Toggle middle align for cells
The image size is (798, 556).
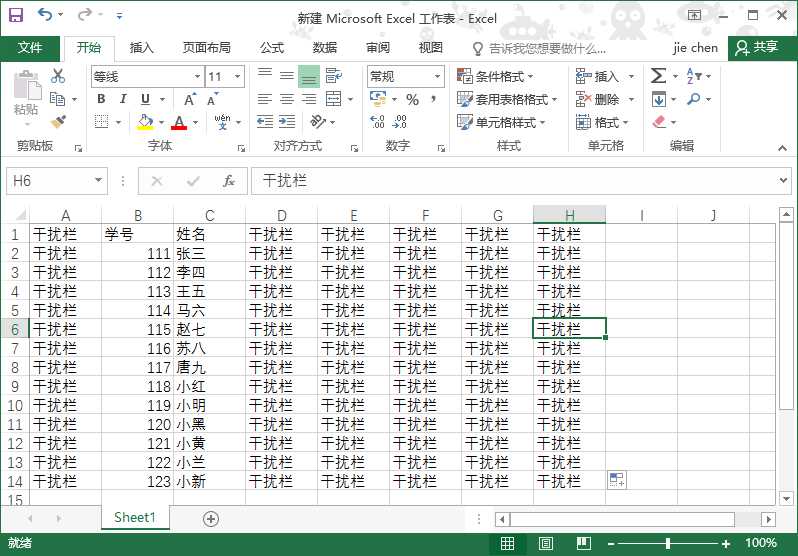click(x=287, y=76)
